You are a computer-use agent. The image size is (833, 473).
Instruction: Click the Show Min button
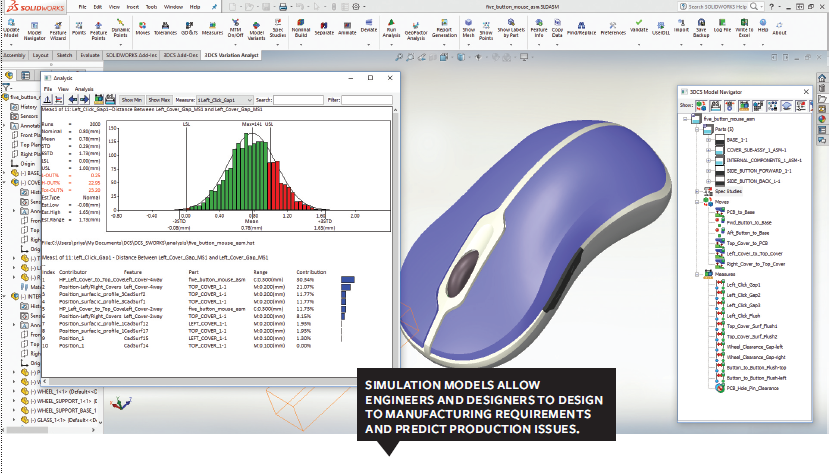click(x=131, y=100)
